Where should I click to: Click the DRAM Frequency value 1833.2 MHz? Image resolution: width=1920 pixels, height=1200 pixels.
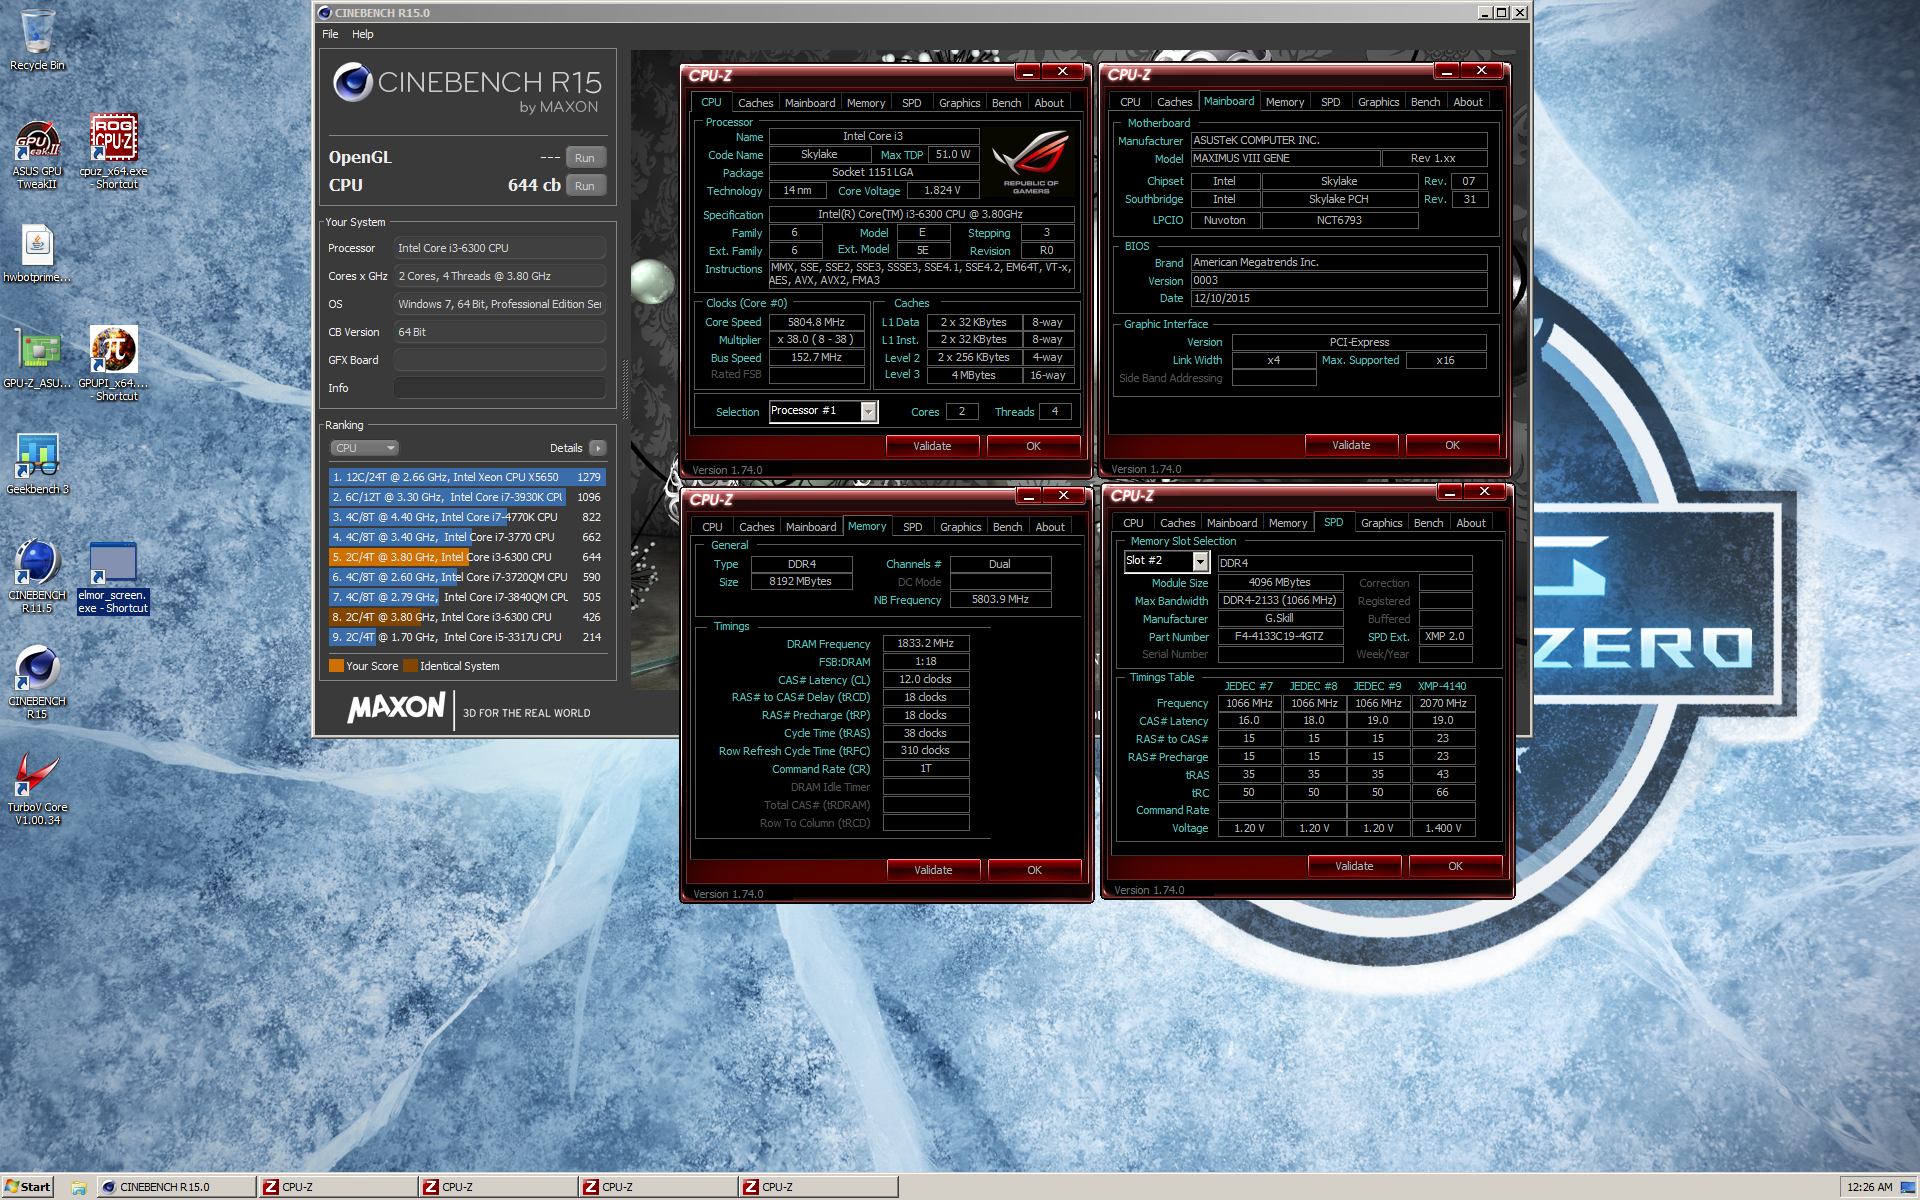[x=925, y=644]
